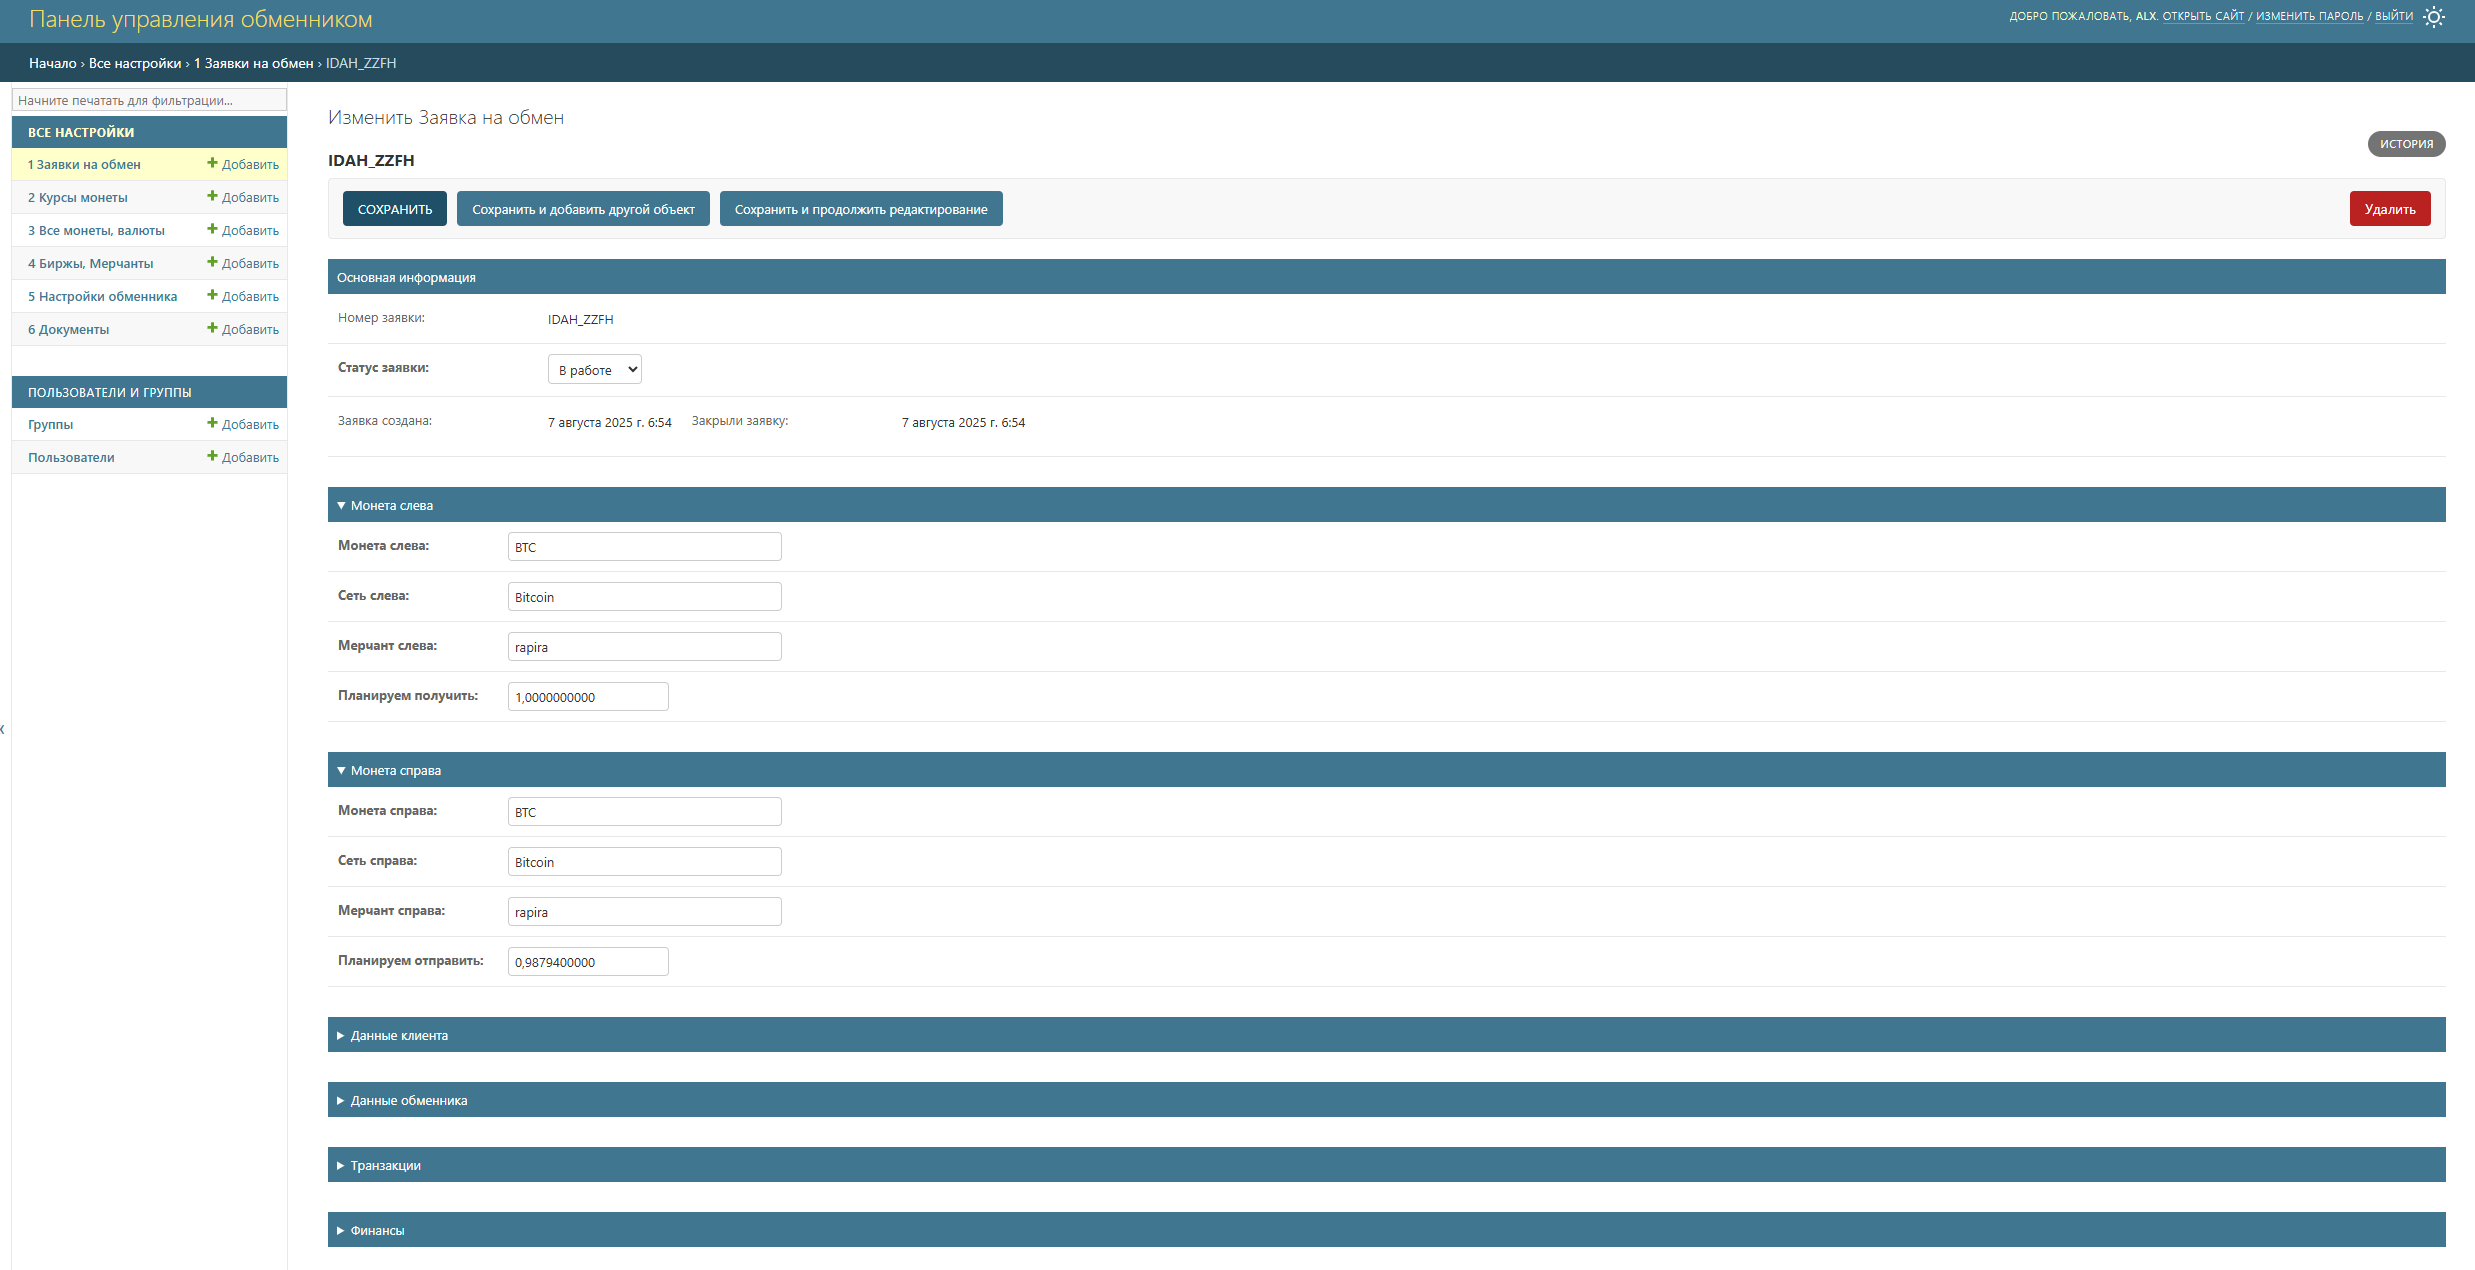This screenshot has height=1270, width=2475.
Task: Click the СОХРАНИТЬ button
Action: pos(395,209)
